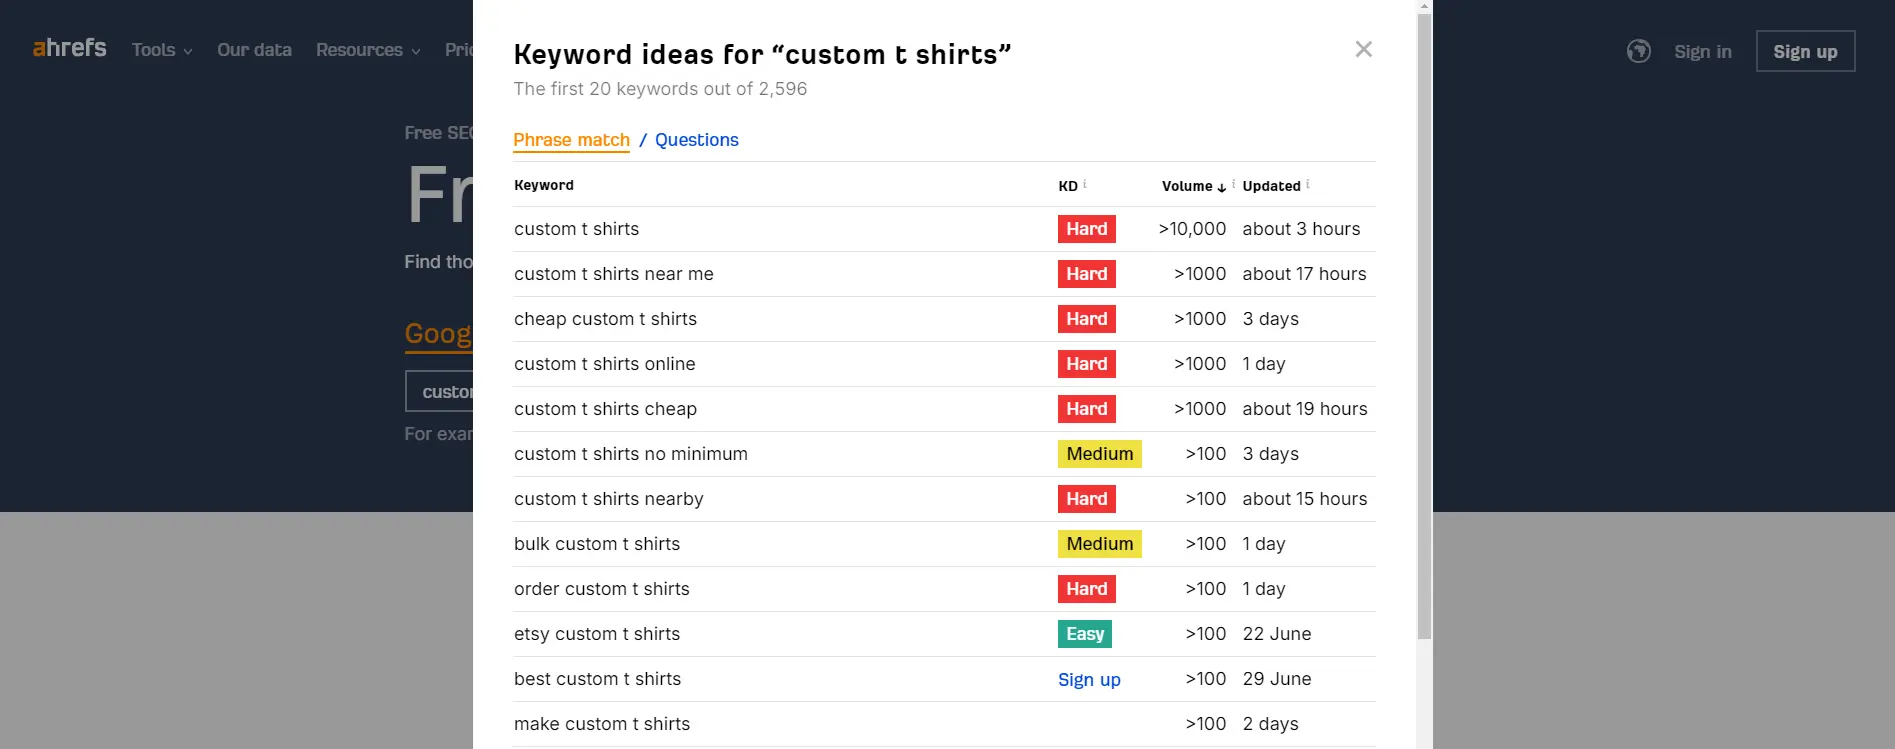Select the Phrase match tab
1895x749 pixels.
click(571, 140)
